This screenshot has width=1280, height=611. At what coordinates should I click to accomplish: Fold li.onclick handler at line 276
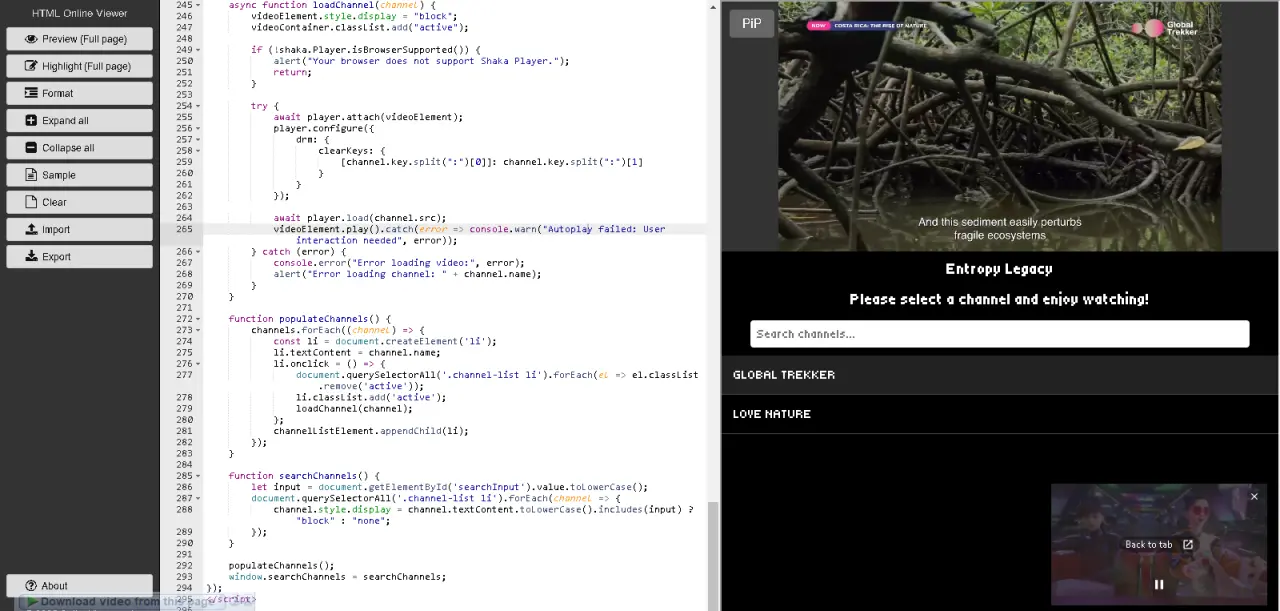coord(198,364)
